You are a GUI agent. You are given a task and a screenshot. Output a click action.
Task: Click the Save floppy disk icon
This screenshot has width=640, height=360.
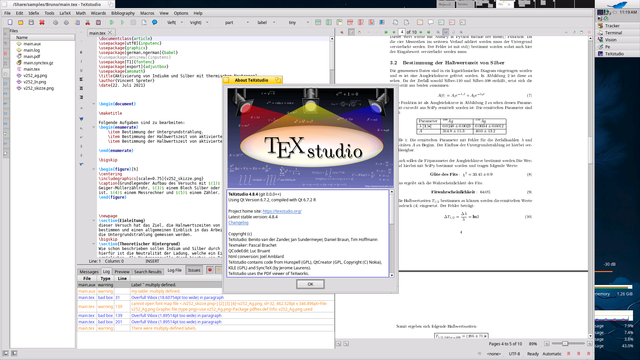[x=31, y=22]
